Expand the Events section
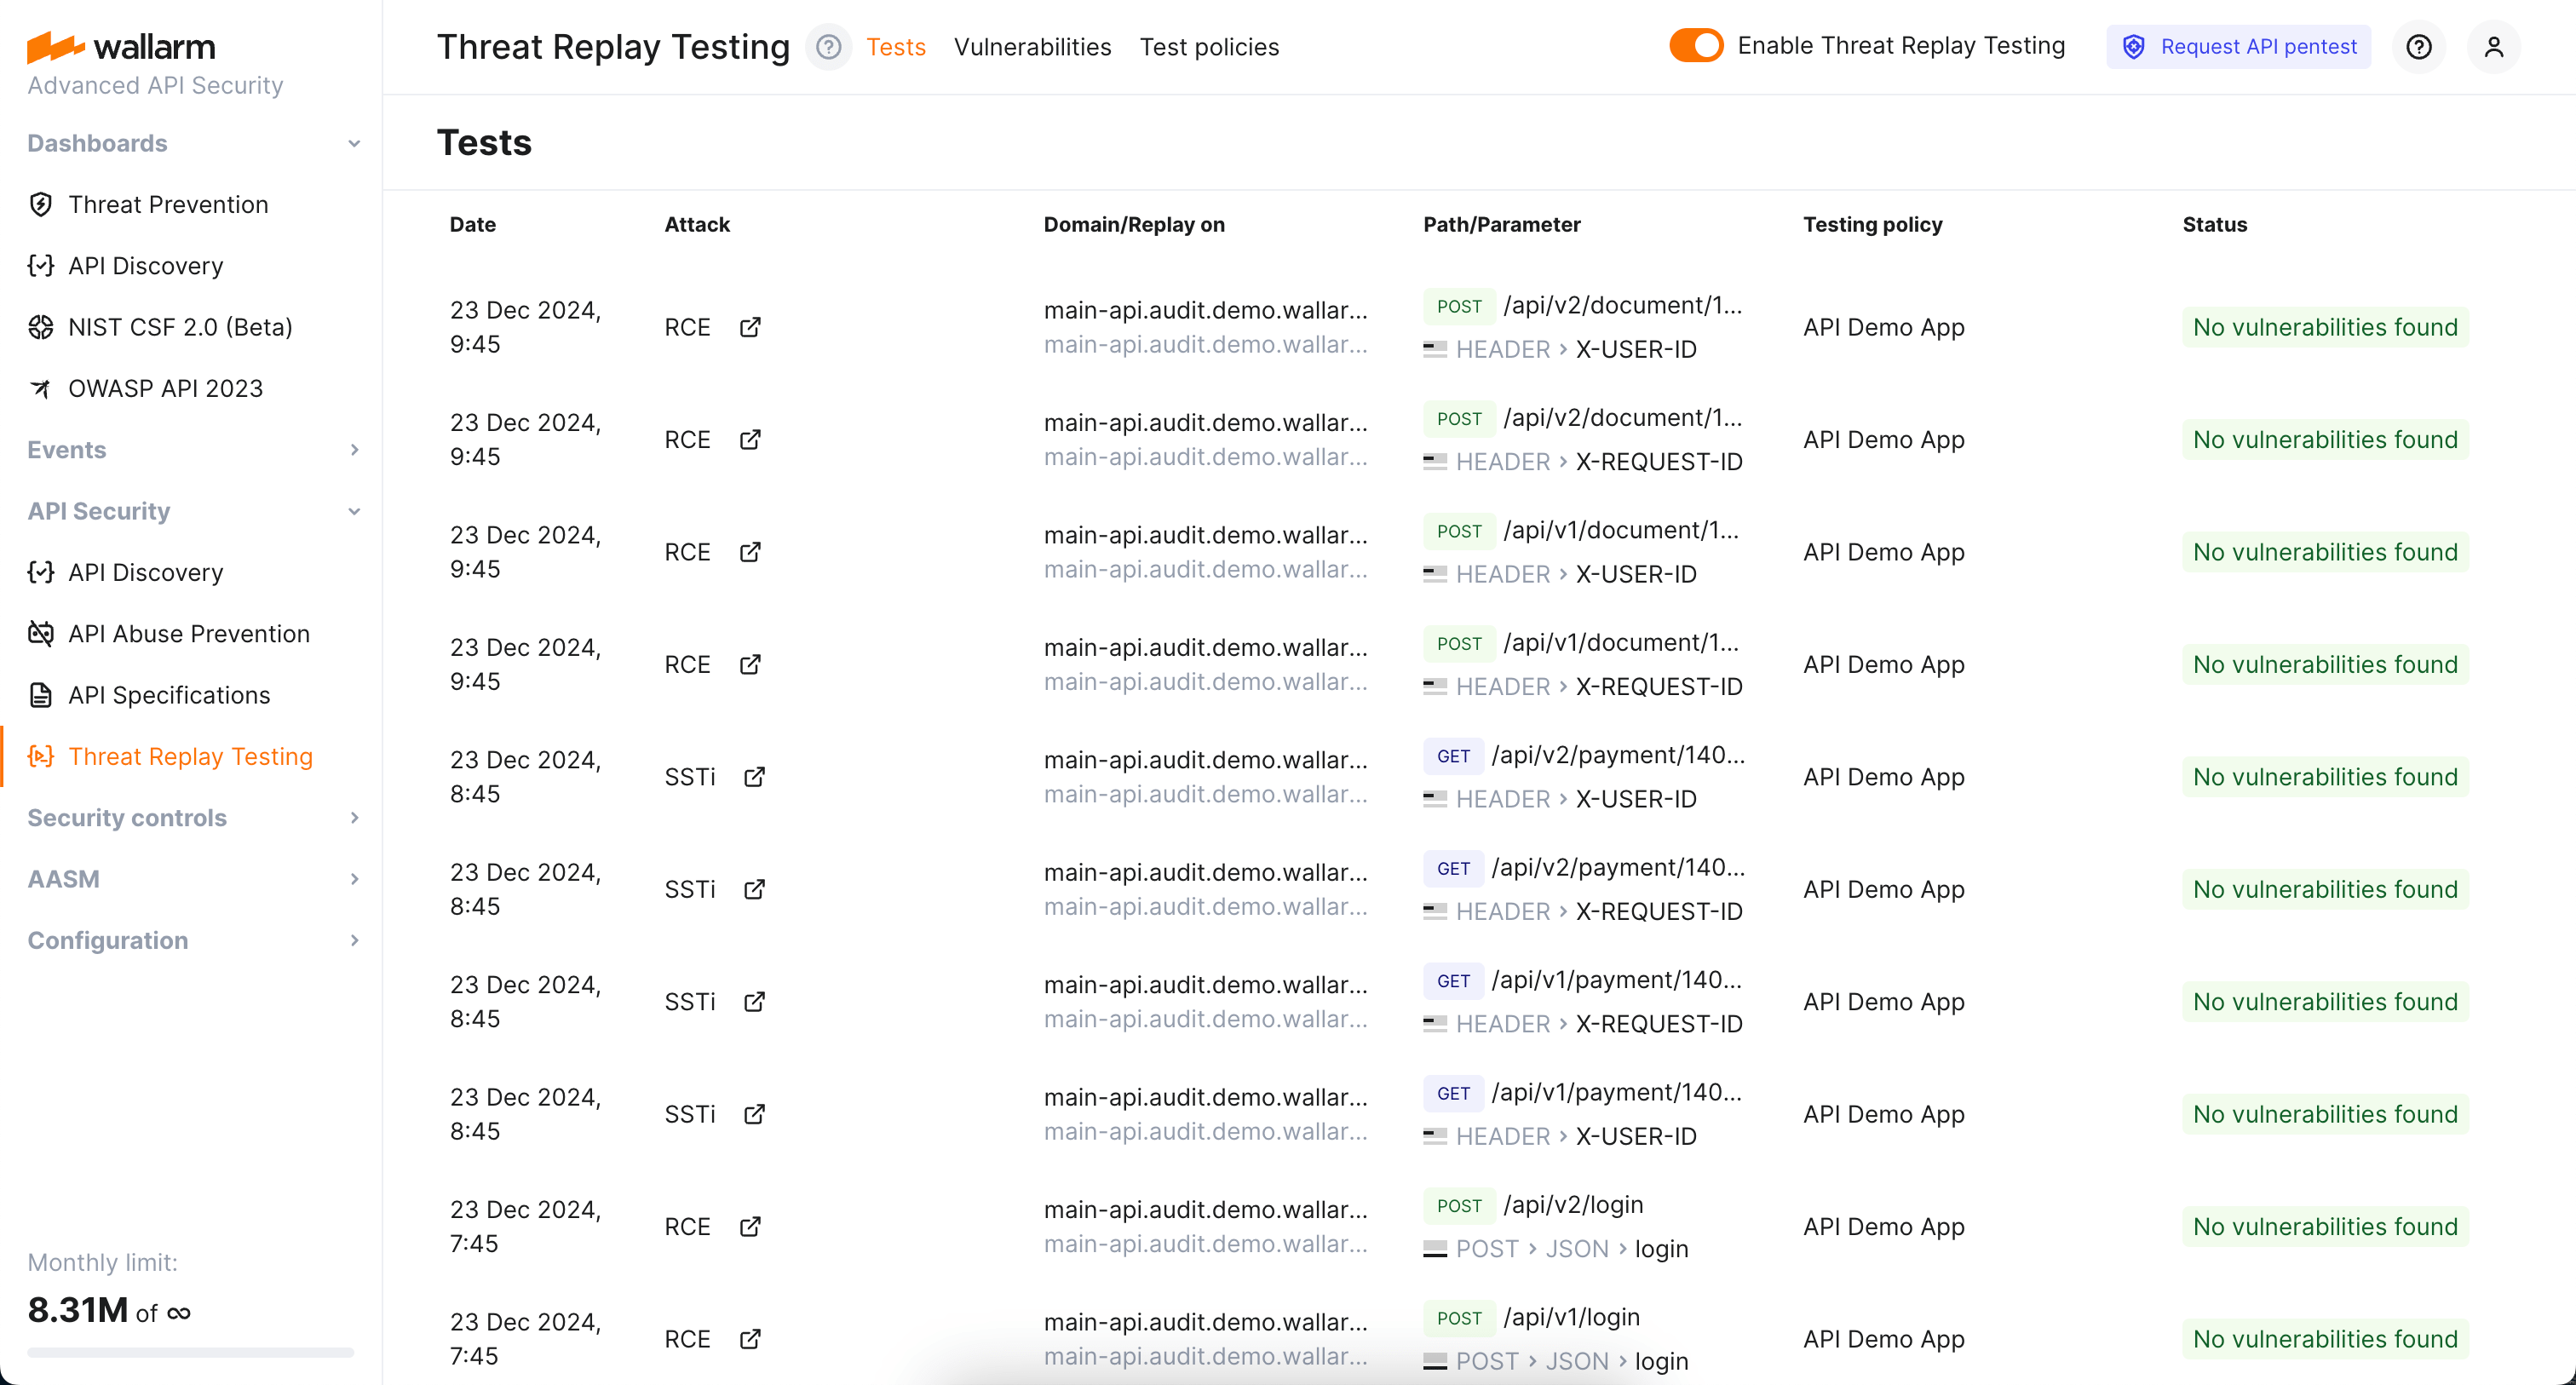This screenshot has width=2576, height=1385. click(354, 450)
